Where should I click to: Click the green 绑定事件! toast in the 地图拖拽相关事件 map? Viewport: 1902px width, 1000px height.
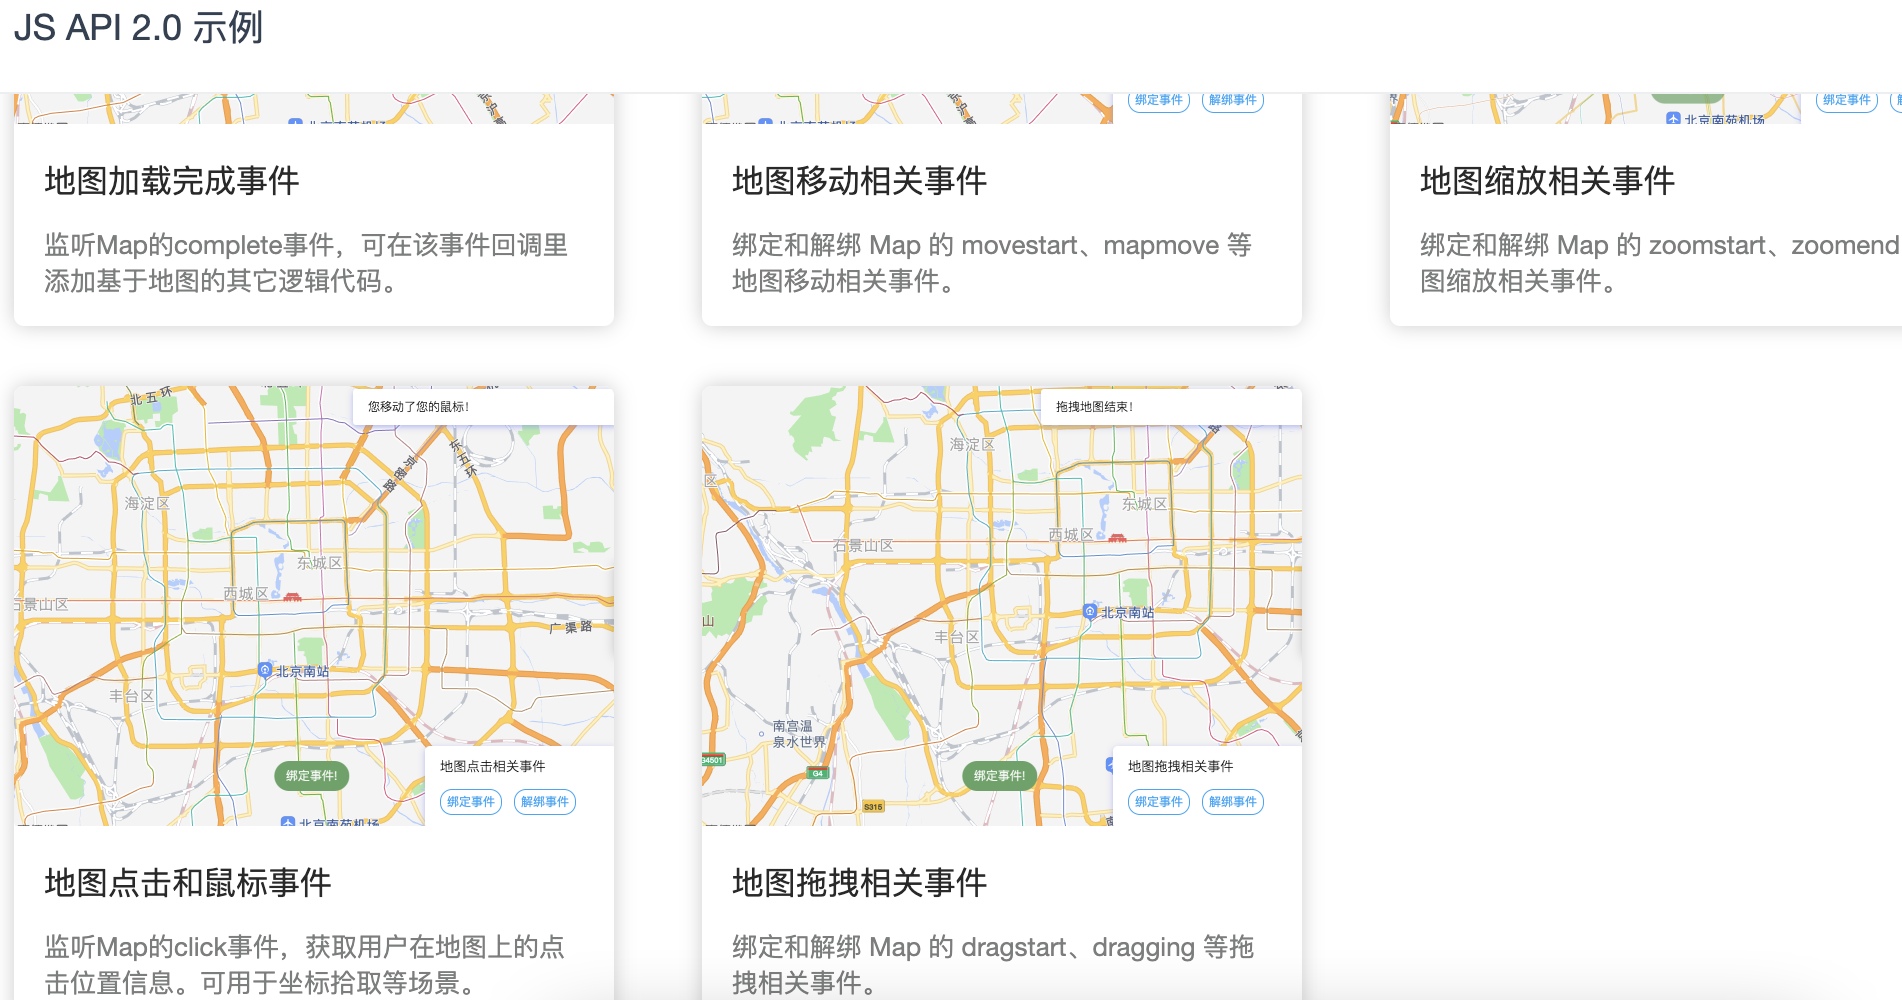[x=1000, y=776]
